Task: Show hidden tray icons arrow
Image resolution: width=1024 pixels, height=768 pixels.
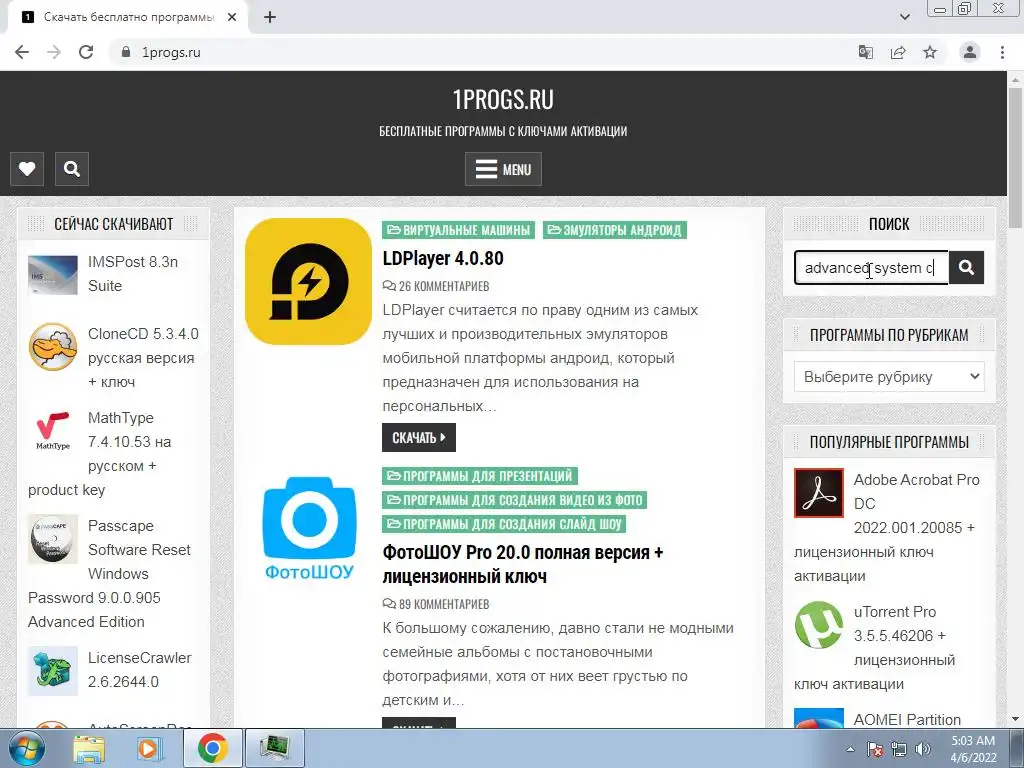Action: [850, 750]
